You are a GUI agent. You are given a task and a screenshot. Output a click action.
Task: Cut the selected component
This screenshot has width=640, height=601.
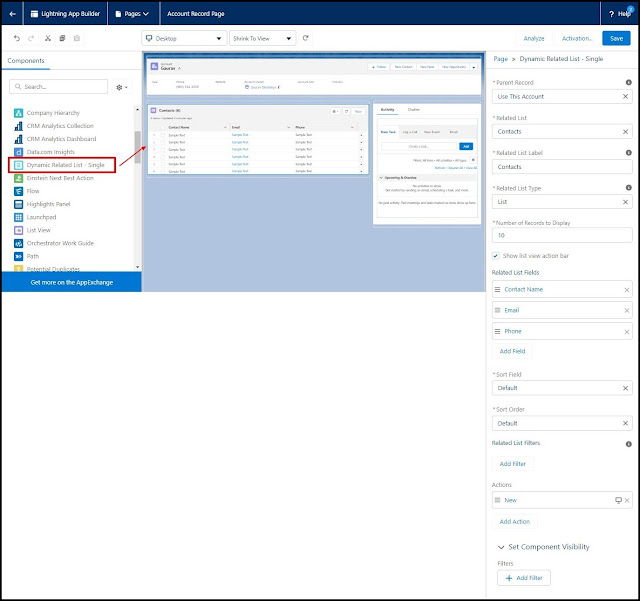48,38
